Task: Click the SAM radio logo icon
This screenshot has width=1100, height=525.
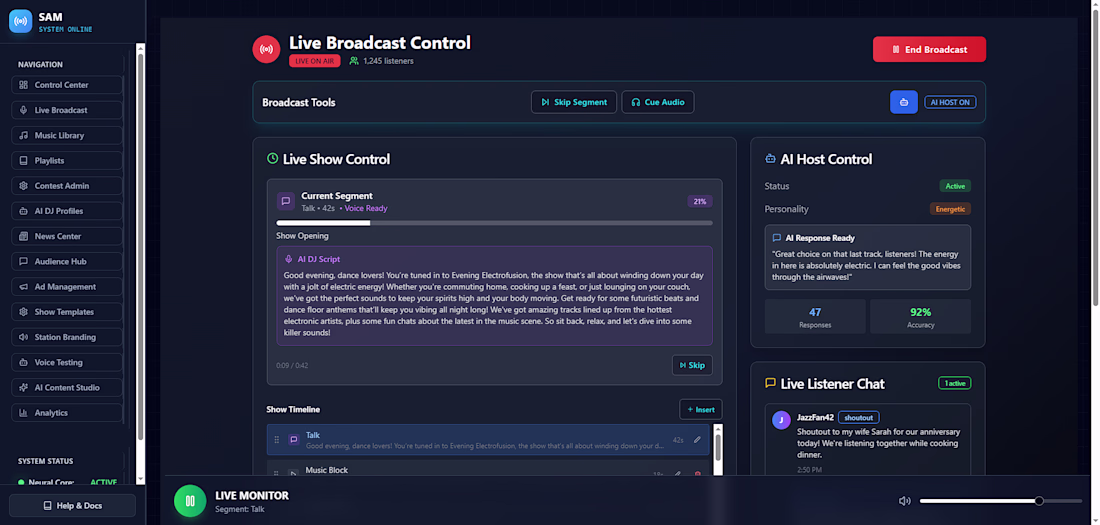Action: point(20,21)
